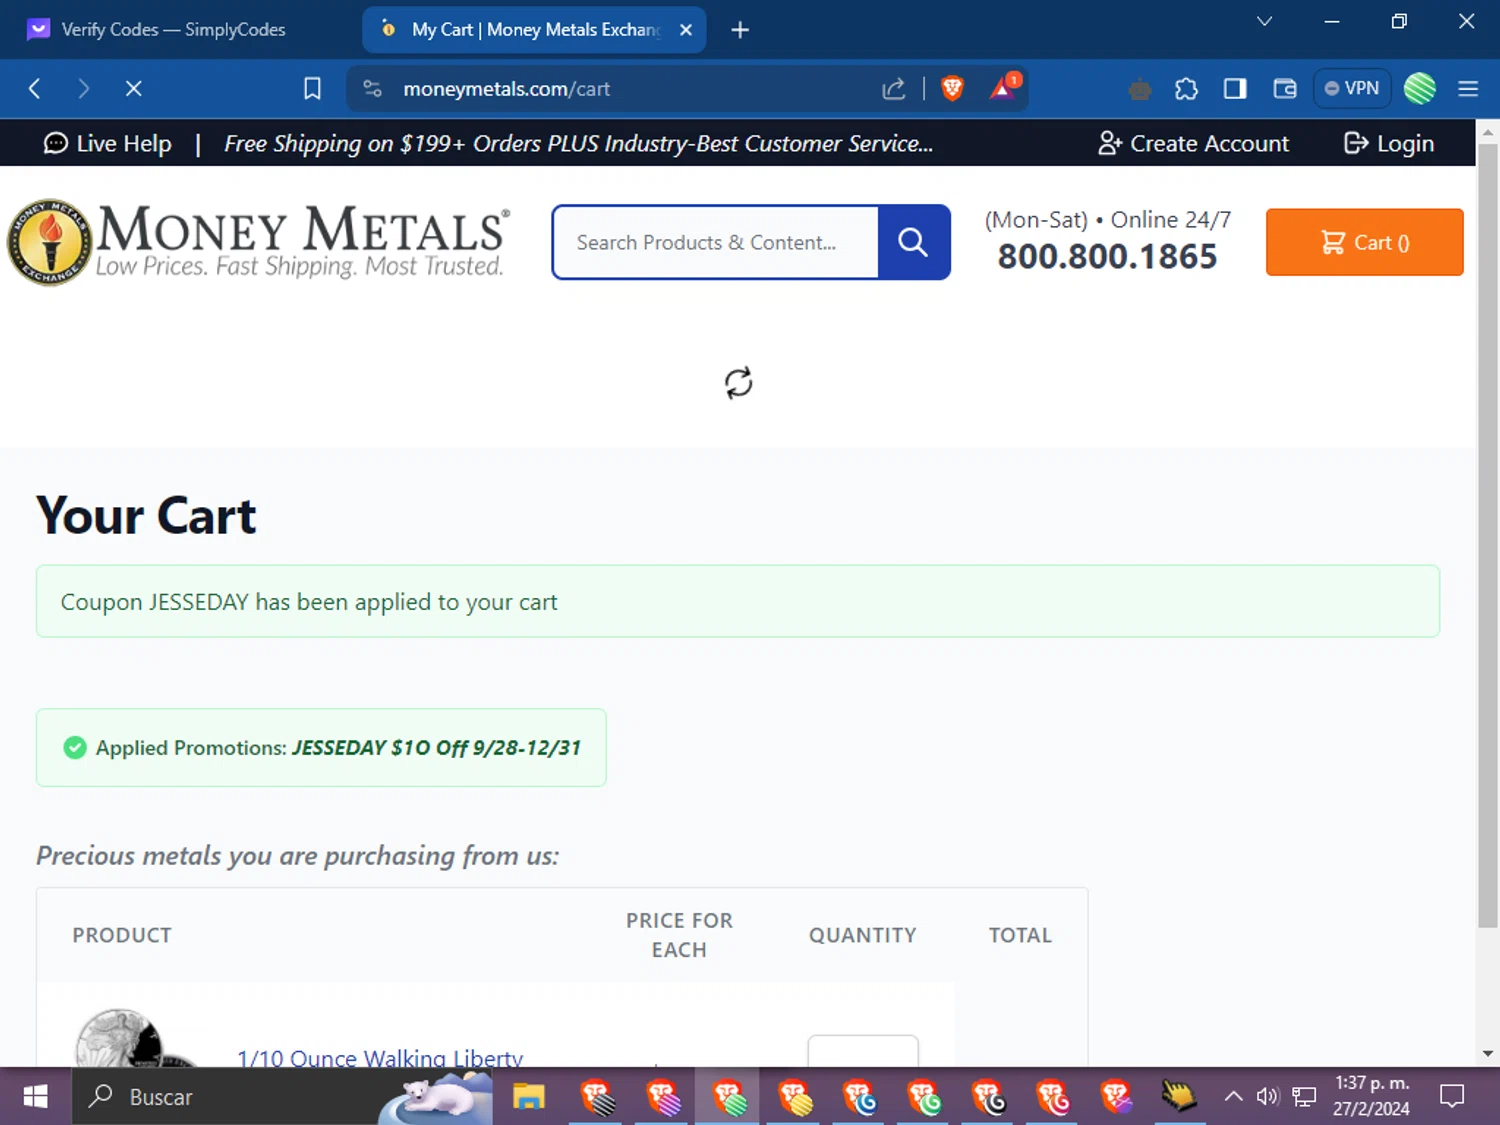The width and height of the screenshot is (1500, 1125).
Task: Click the QUANTITY column header
Action: point(863,935)
